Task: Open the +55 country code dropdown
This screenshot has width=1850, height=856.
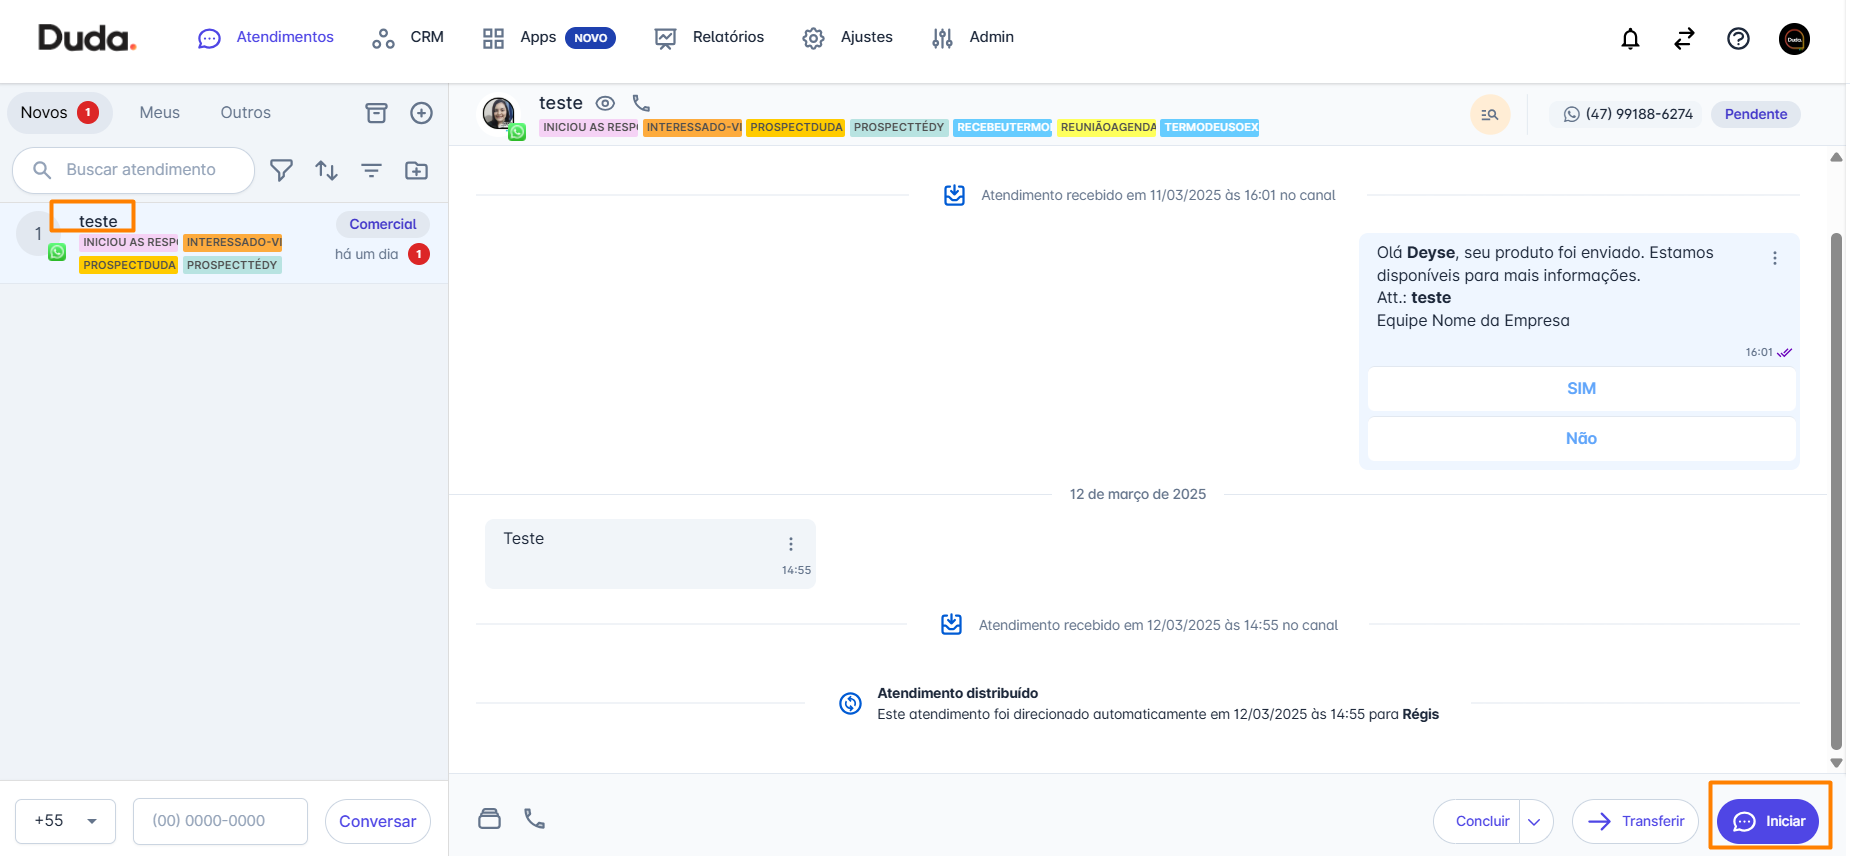Action: tap(66, 821)
